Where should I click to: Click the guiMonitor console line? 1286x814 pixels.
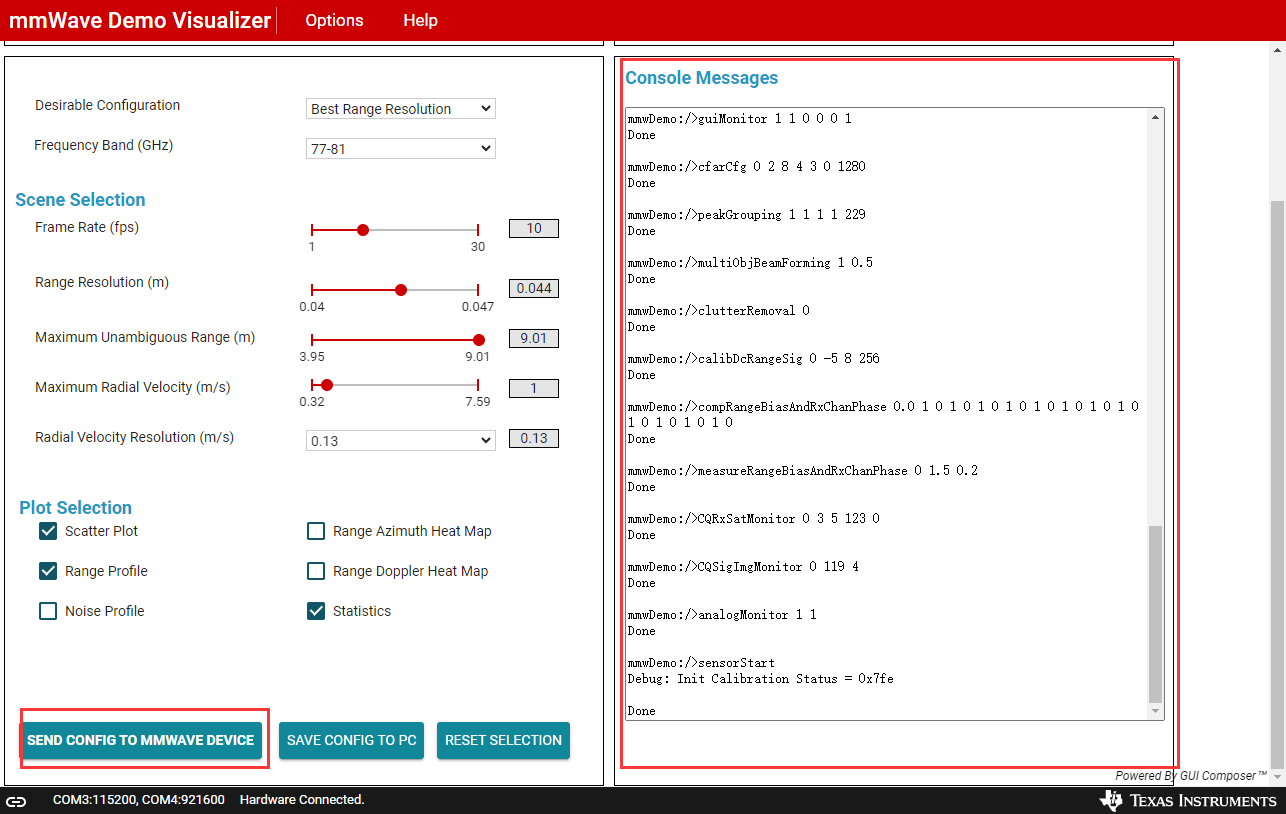[x=739, y=119]
